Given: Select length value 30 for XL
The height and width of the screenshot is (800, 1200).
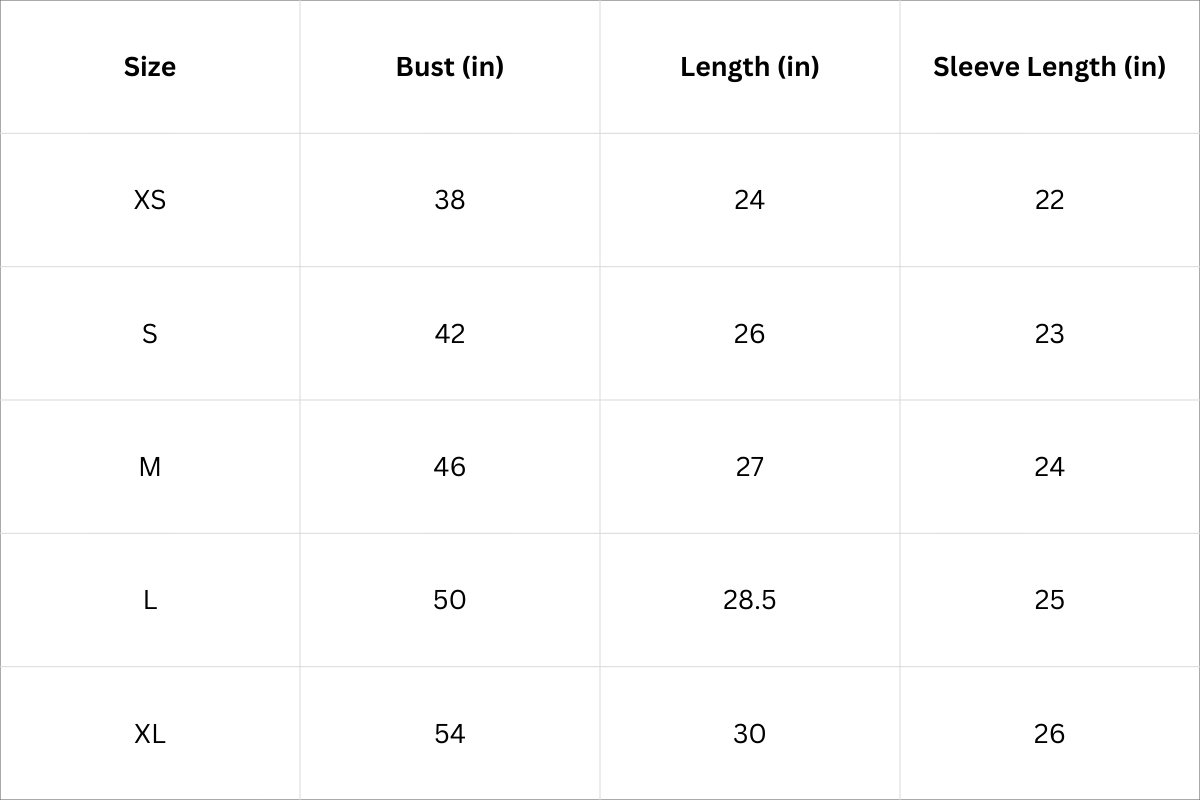Looking at the screenshot, I should tap(749, 734).
